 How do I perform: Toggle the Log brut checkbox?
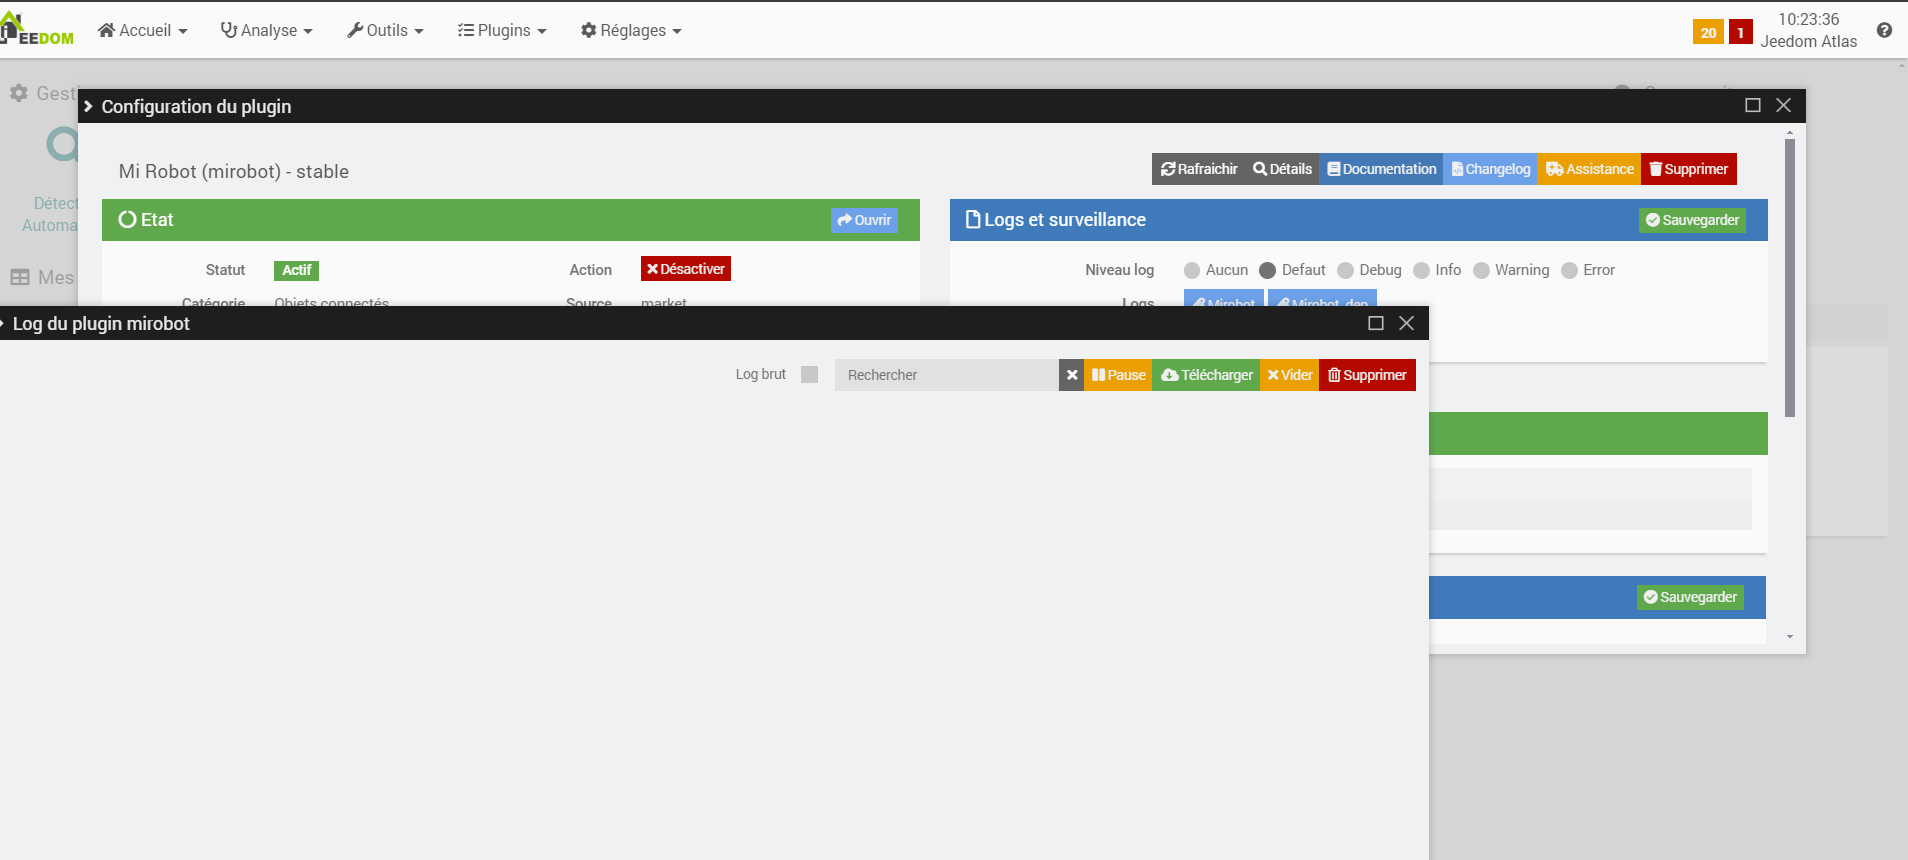coord(809,374)
